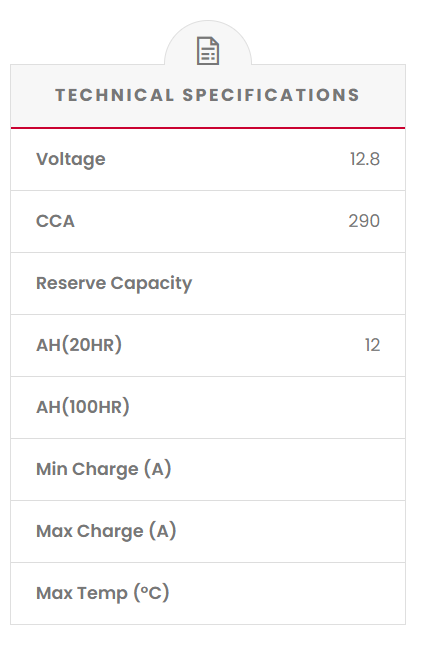422x651 pixels.
Task: Select the Max Charge (A) label
Action: pos(106,531)
